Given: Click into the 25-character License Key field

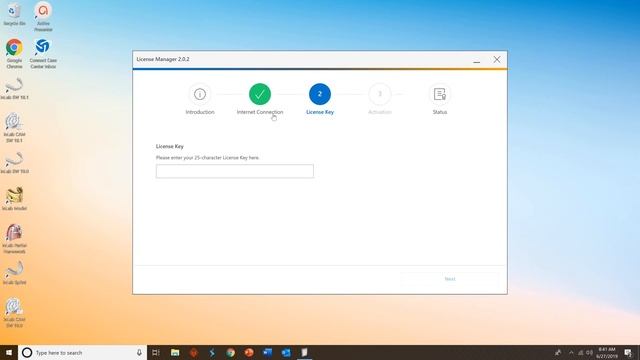Looking at the screenshot, I should tap(235, 171).
